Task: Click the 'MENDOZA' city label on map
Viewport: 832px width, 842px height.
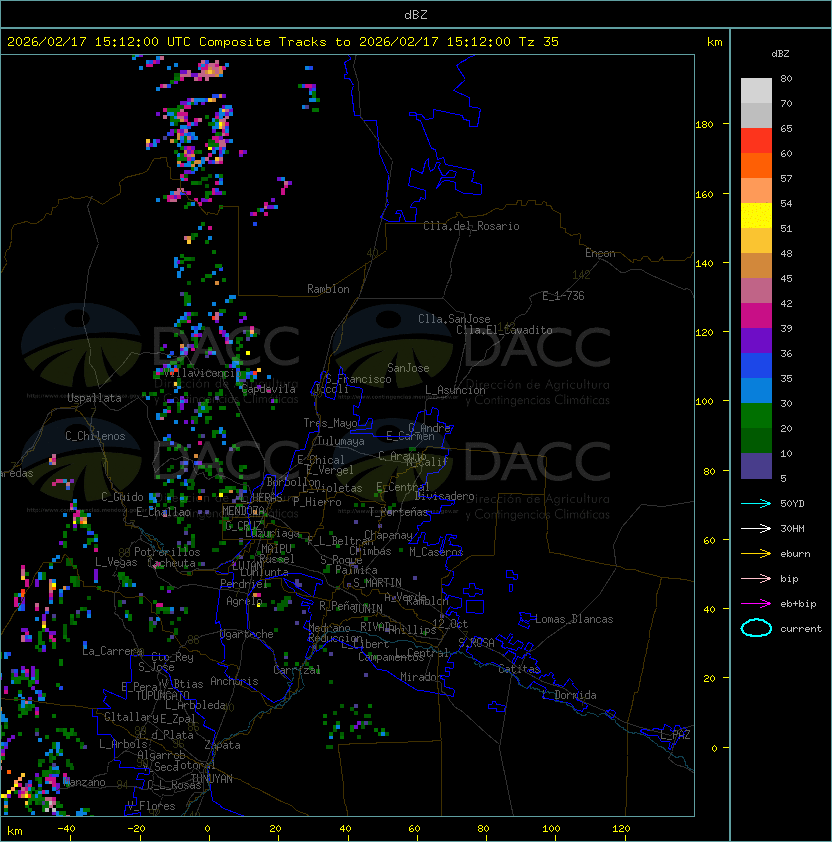Action: (243, 510)
